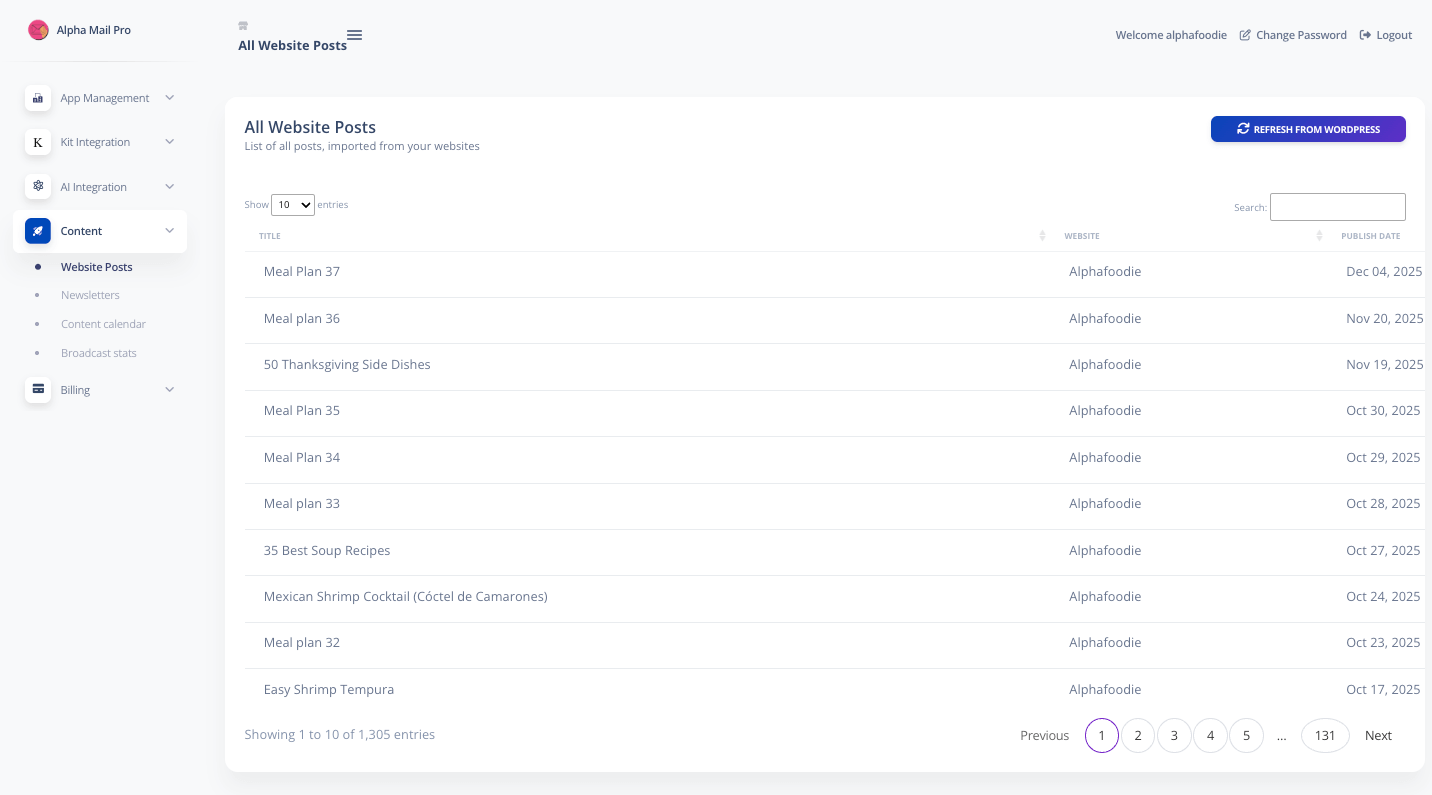Toggle sorting on Publish Date column
The width and height of the screenshot is (1432, 795).
point(1371,235)
